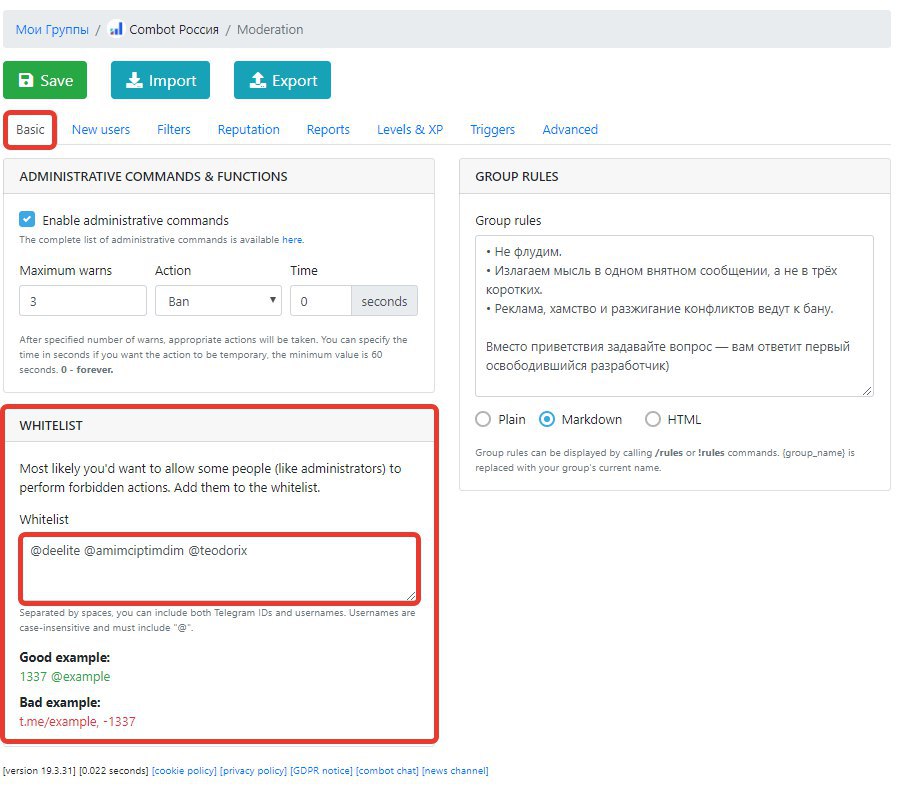Click the 'seconds' unit label beside Time
This screenshot has height=808, width=903.
[x=384, y=301]
